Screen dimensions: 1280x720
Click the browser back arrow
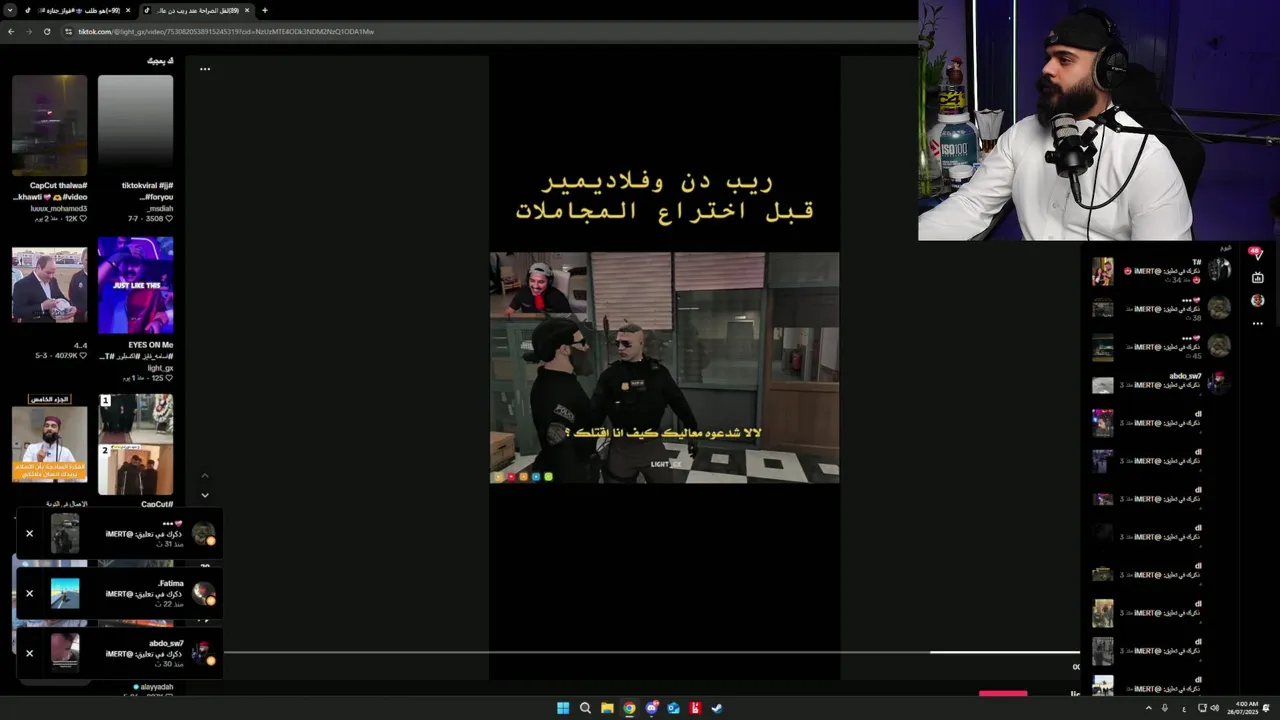pyautogui.click(x=10, y=31)
